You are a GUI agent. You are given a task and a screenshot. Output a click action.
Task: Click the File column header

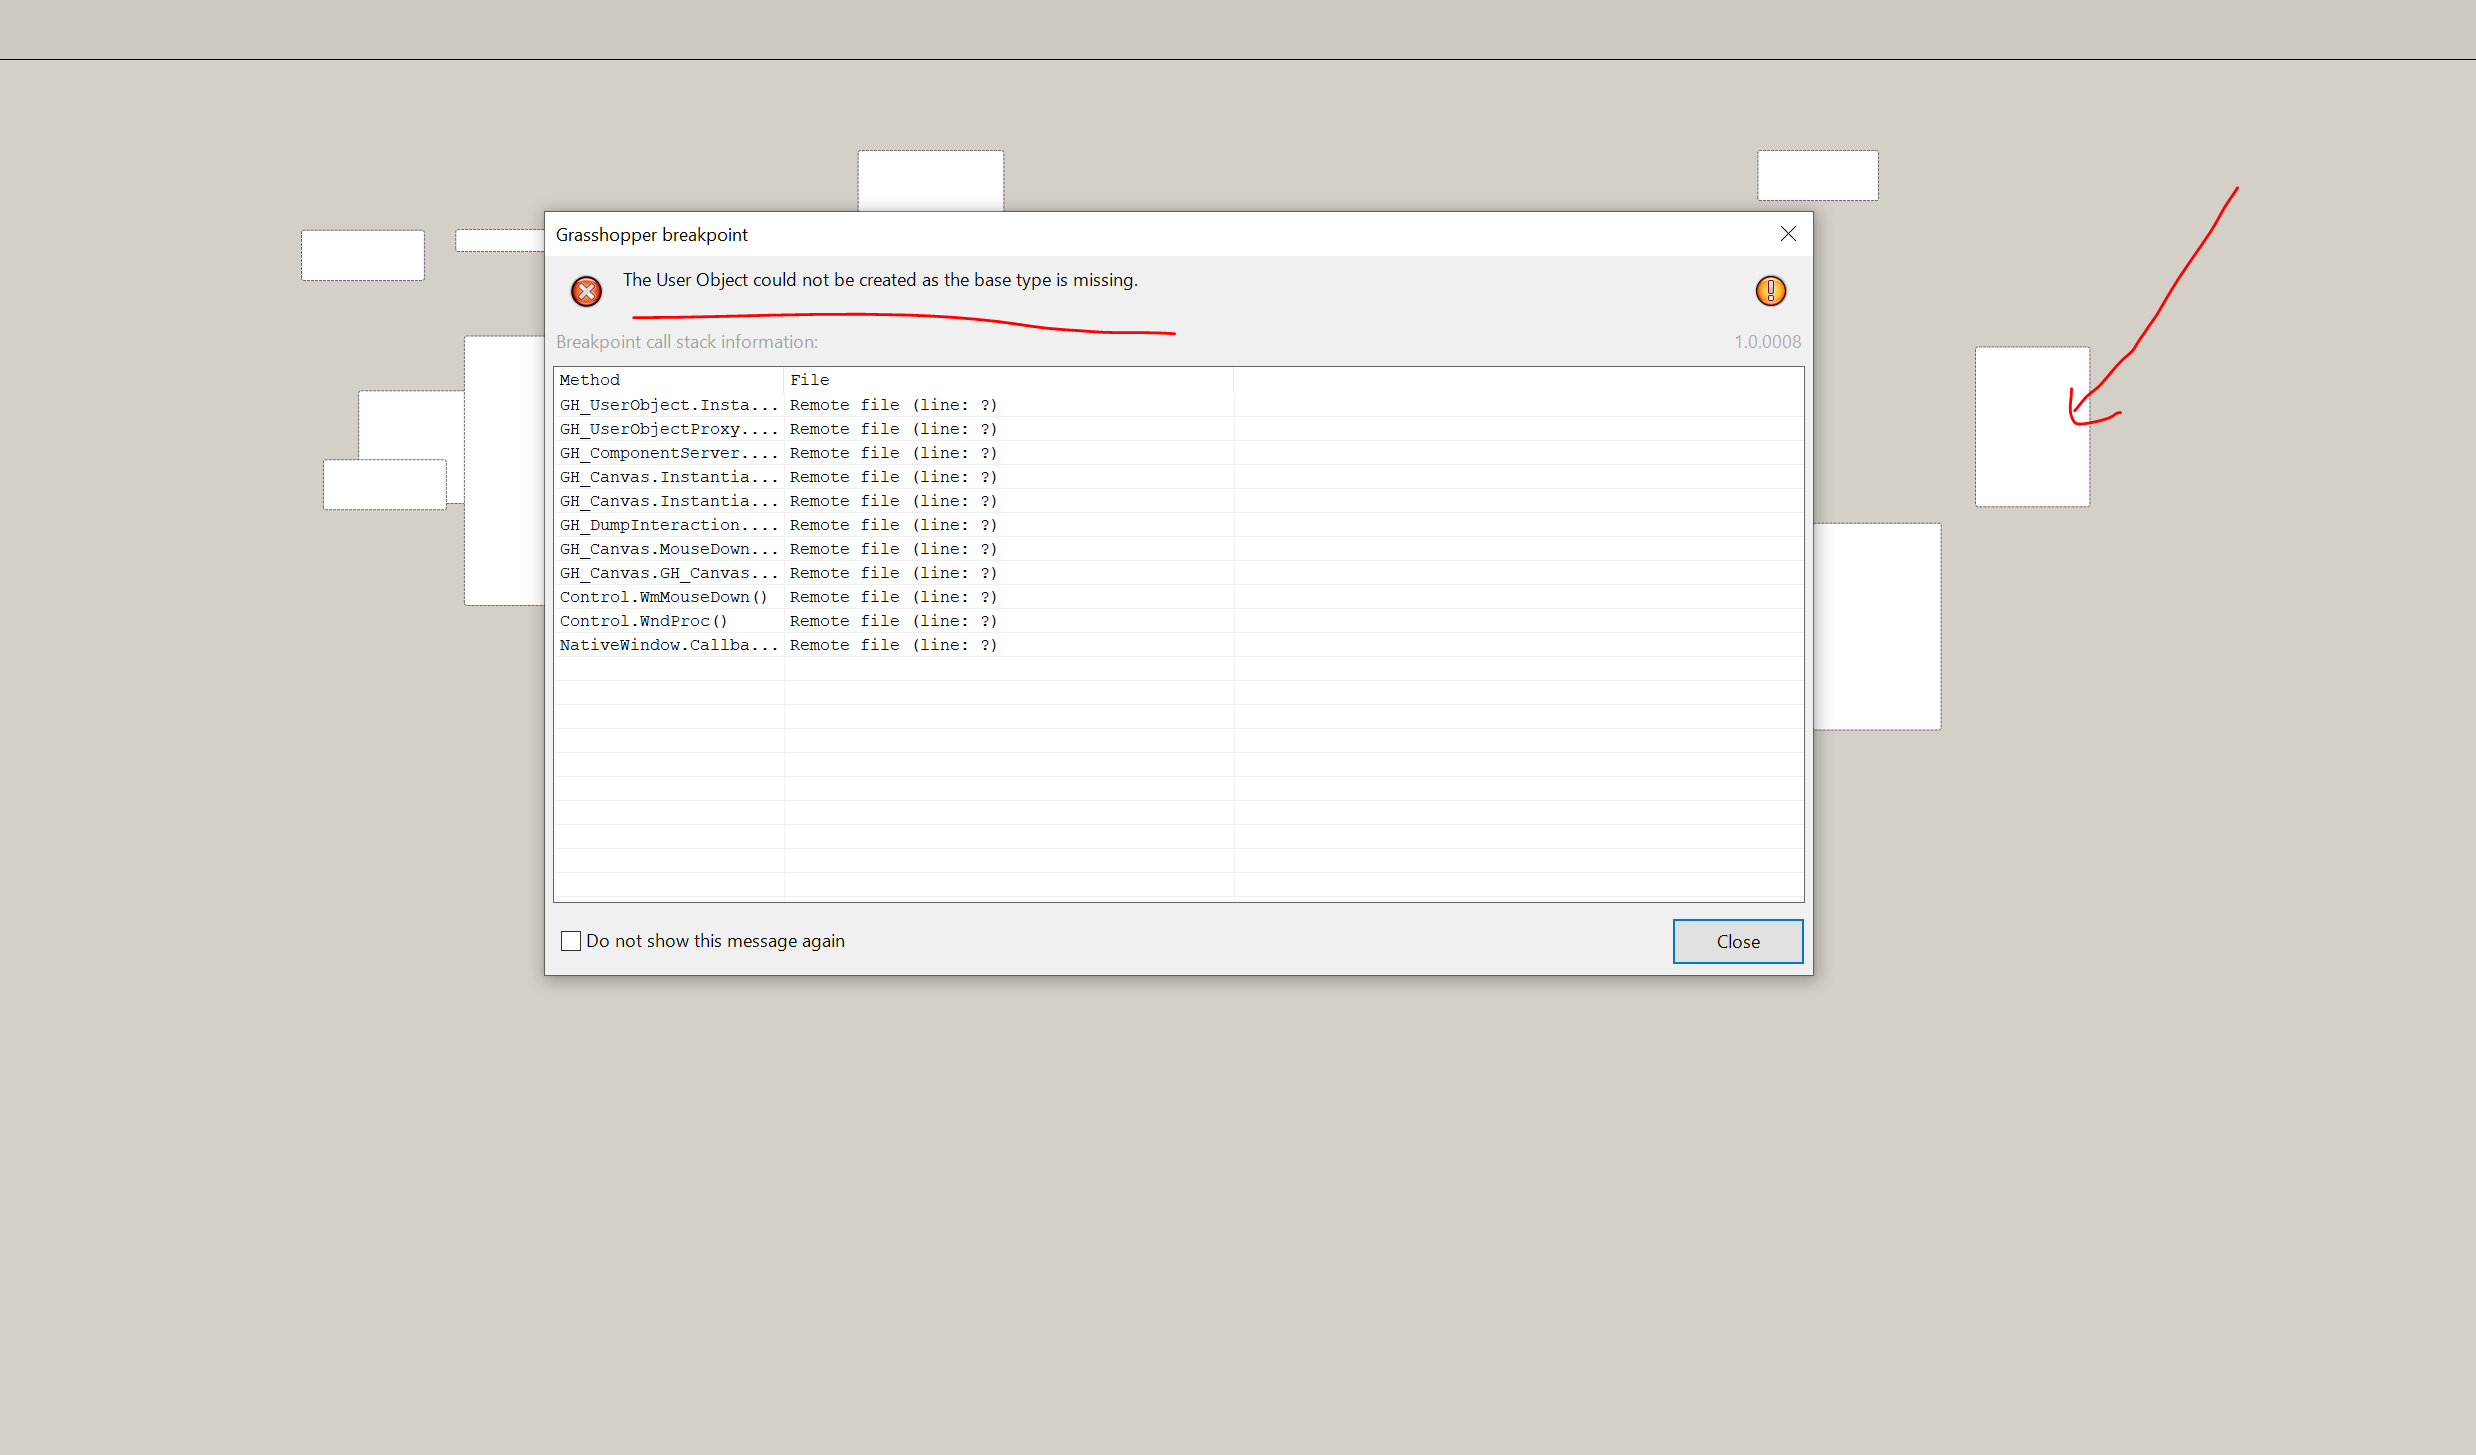[1009, 380]
